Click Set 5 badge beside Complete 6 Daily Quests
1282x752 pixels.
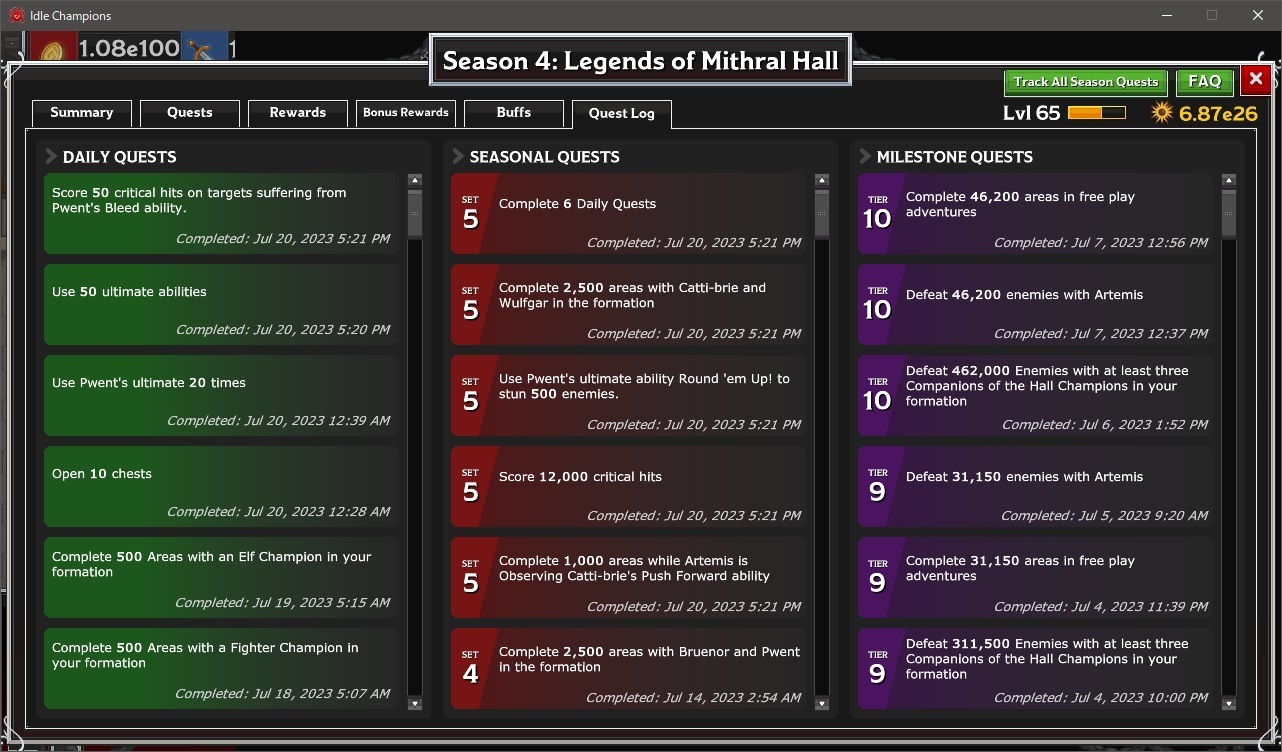point(470,213)
